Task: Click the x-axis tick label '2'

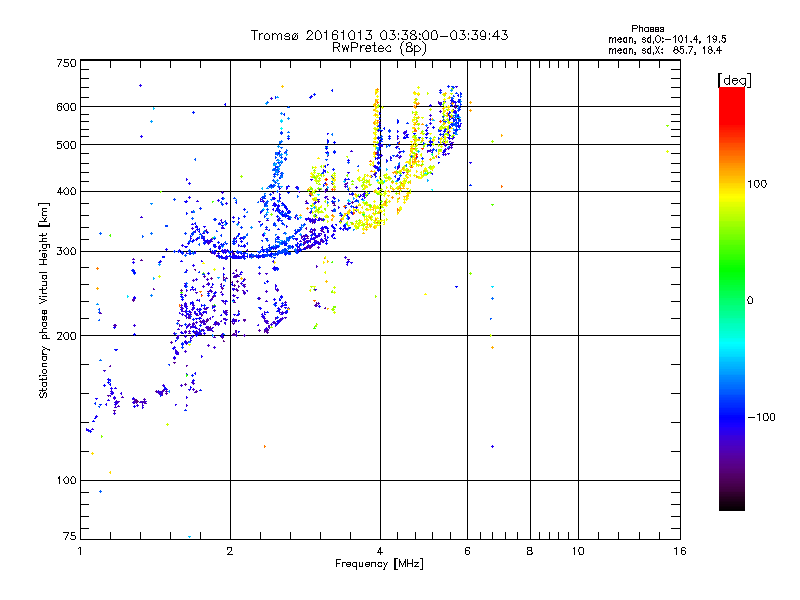Action: (230, 551)
